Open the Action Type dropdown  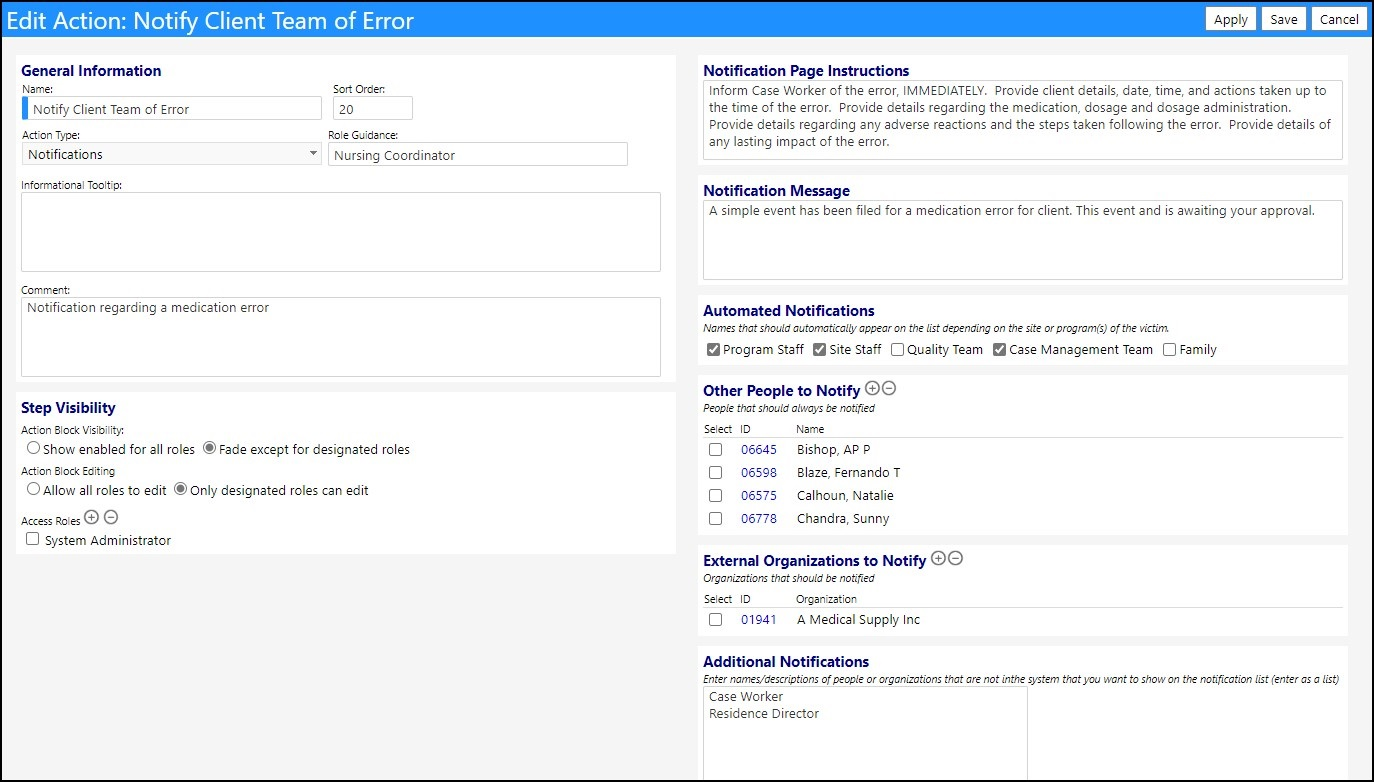point(172,154)
